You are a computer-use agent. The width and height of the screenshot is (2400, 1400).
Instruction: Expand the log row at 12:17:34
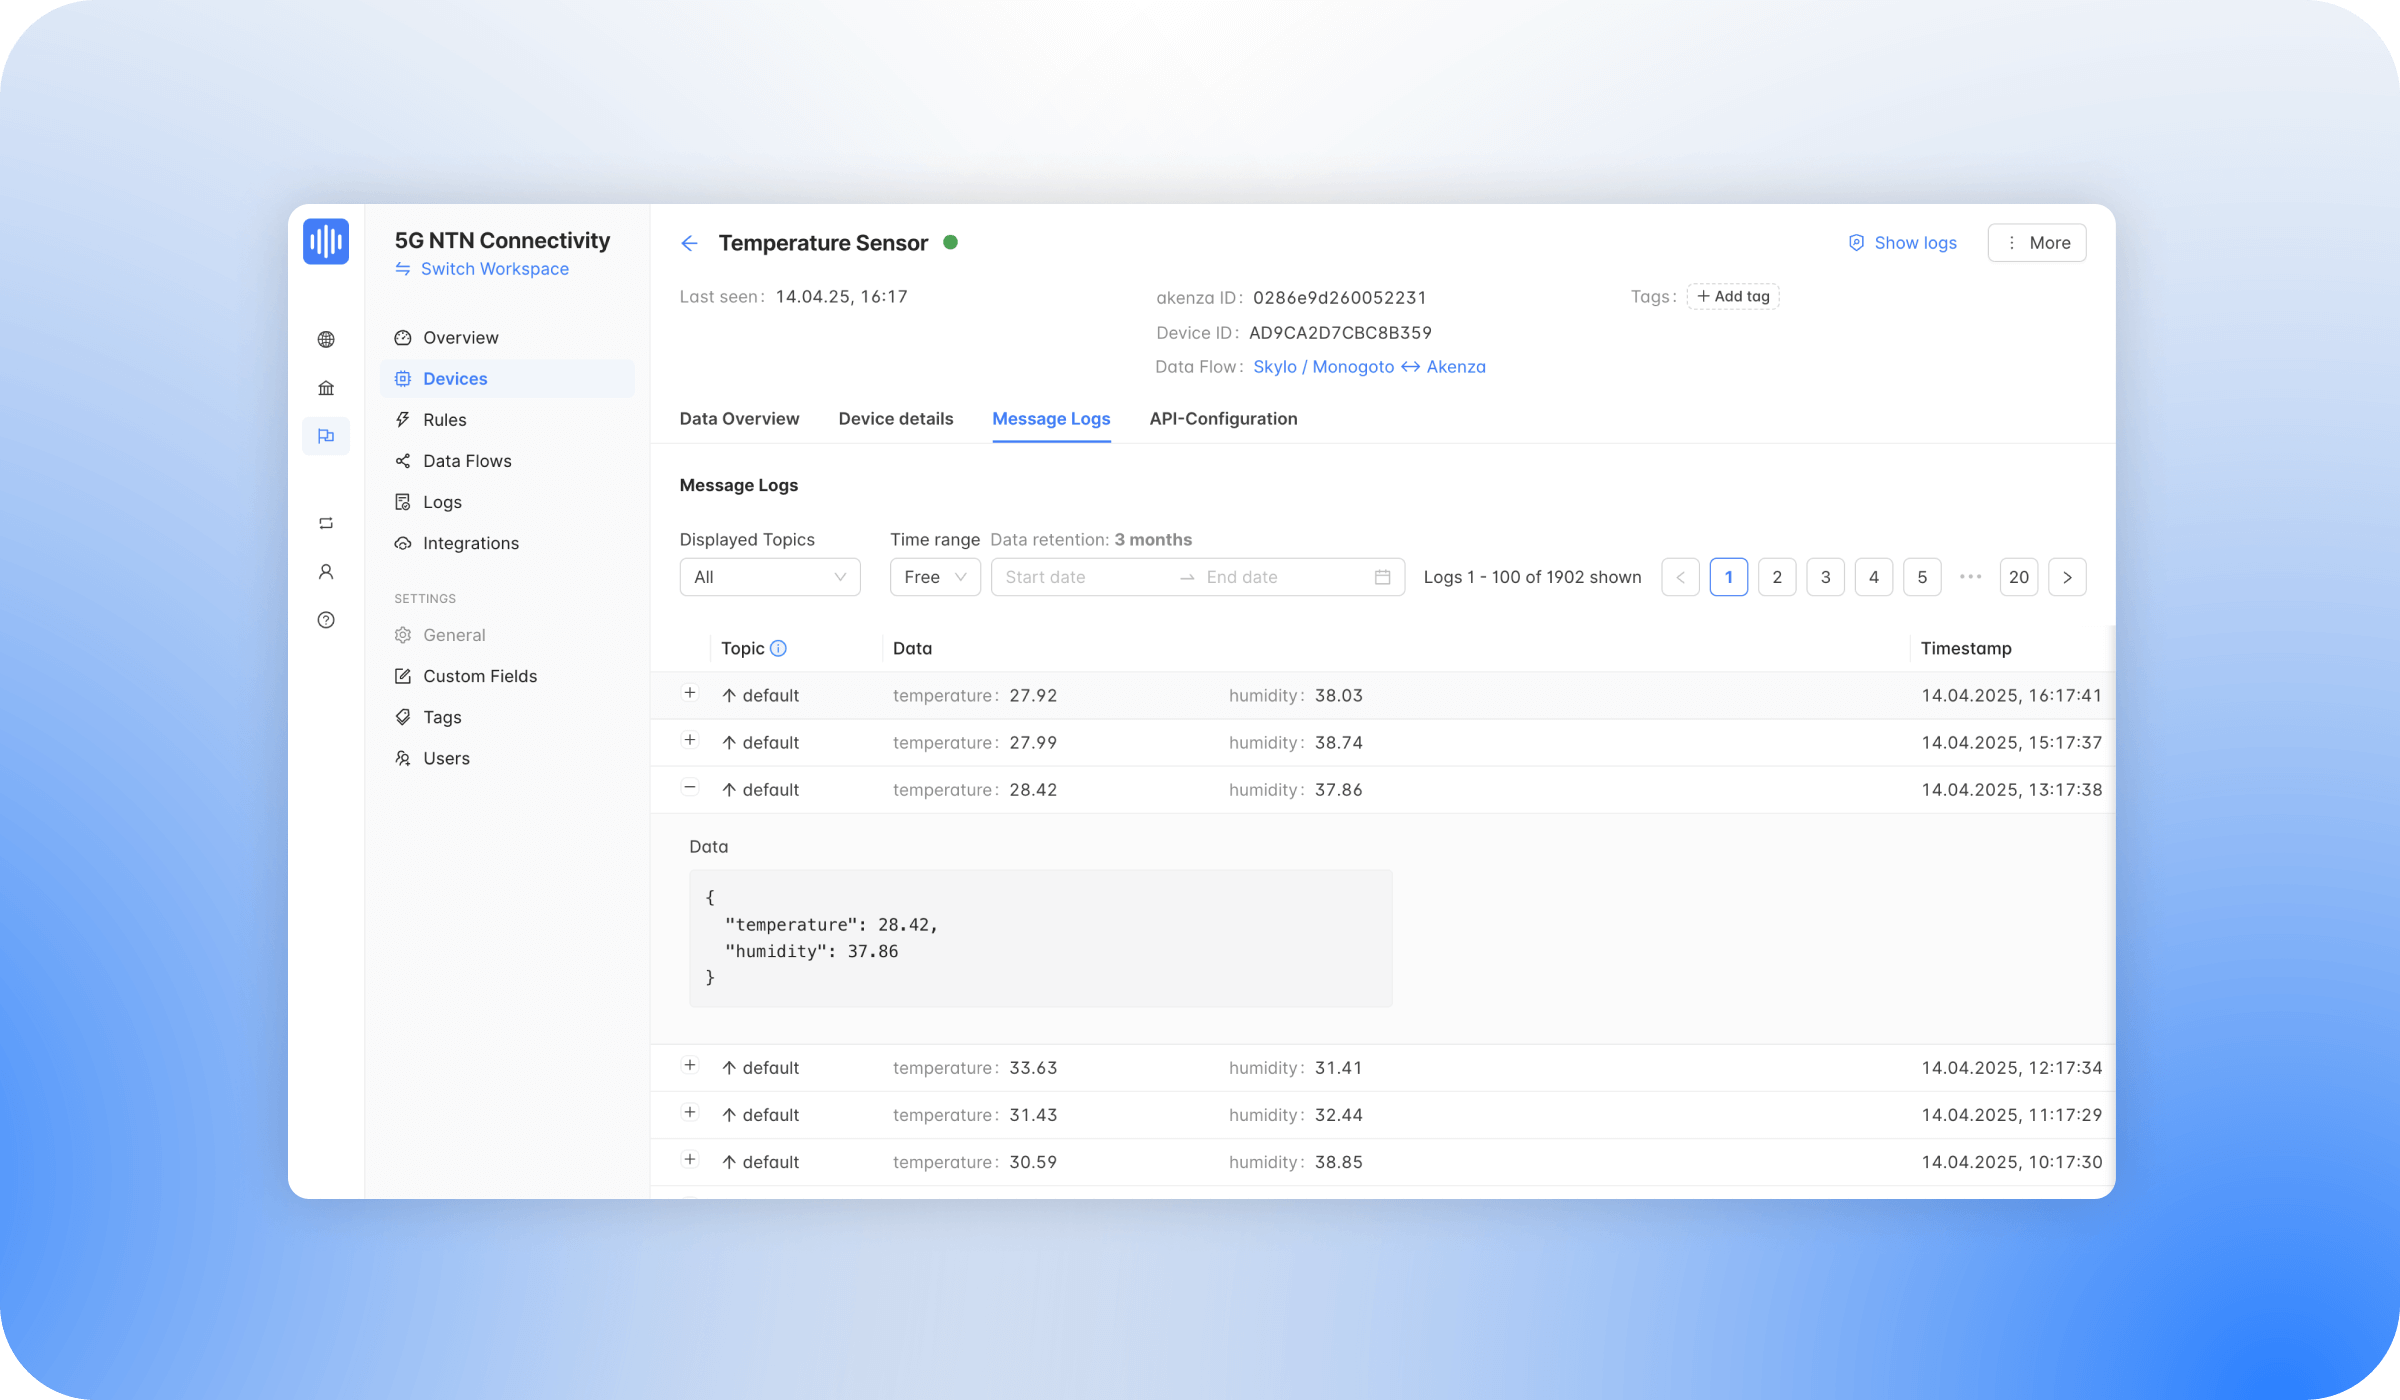click(x=690, y=1065)
